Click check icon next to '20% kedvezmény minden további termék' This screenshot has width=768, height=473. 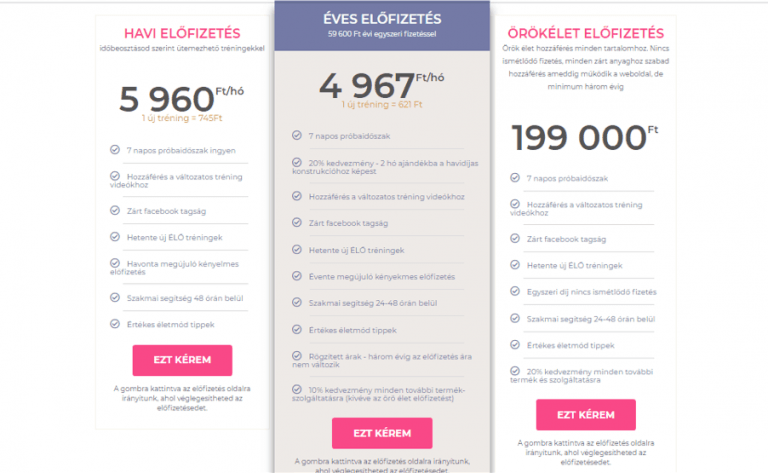click(x=515, y=371)
